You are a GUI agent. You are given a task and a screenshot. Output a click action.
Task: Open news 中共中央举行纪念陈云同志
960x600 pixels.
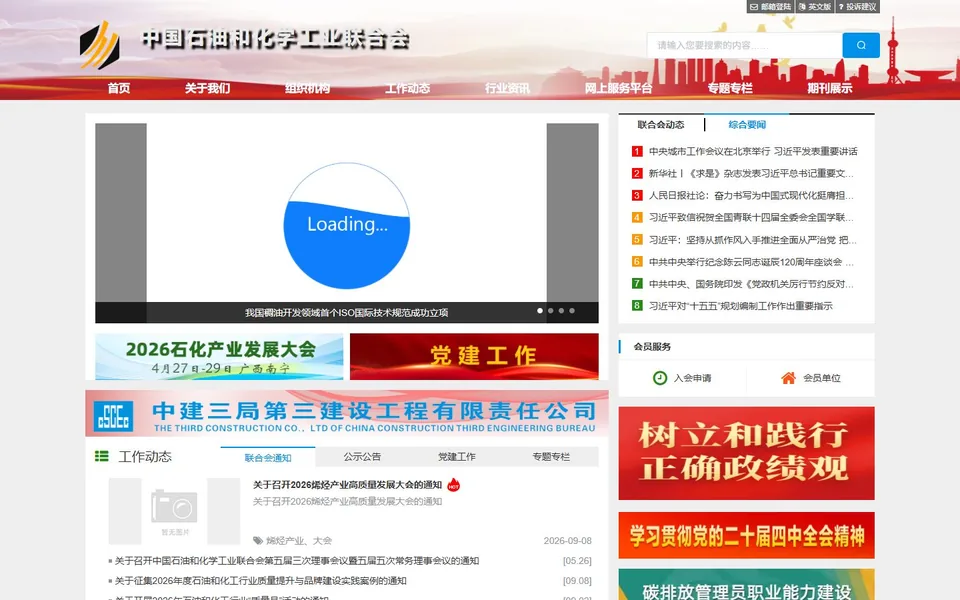point(751,261)
